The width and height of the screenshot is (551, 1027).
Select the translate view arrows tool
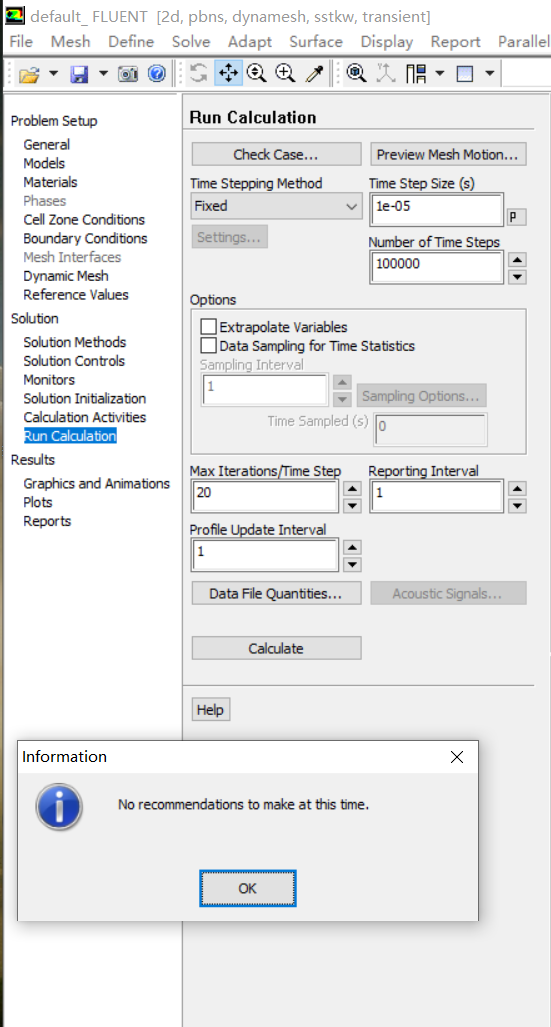point(228,73)
